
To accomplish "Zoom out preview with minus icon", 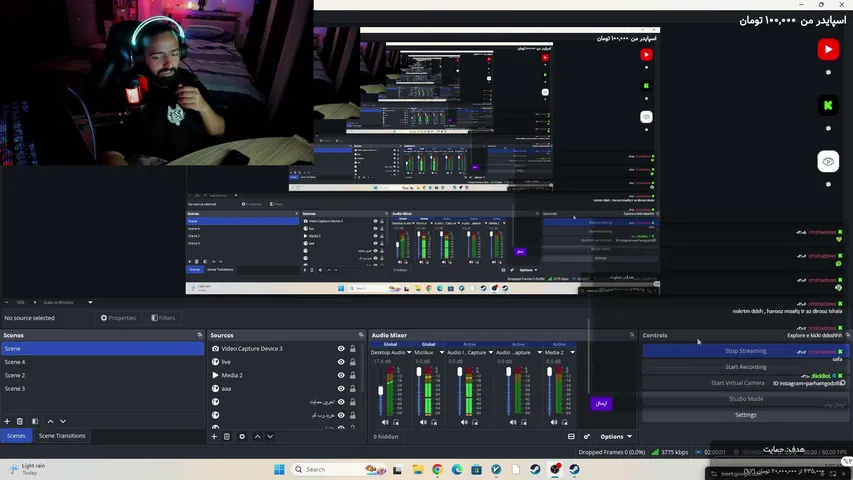I will (x=7, y=302).
